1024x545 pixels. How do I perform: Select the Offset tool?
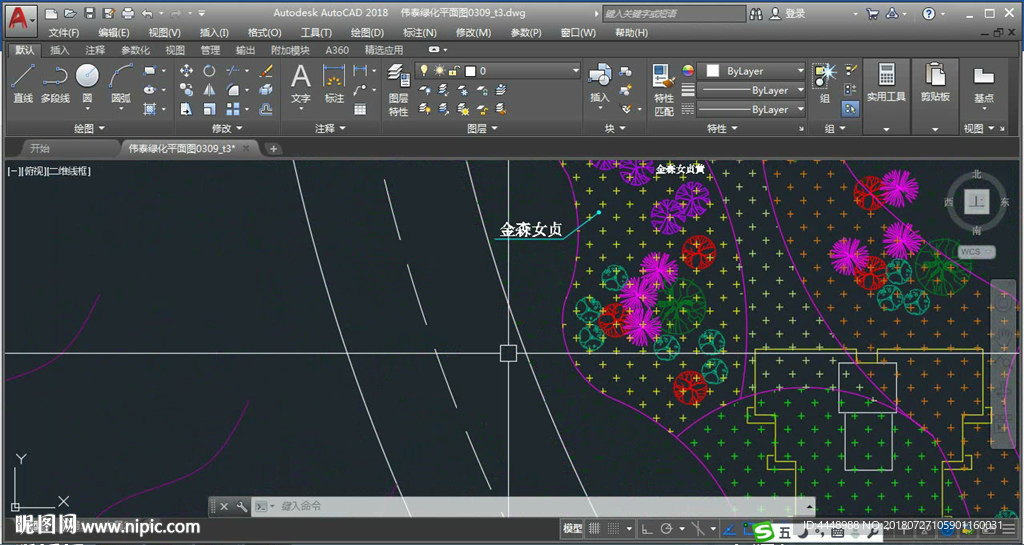266,108
